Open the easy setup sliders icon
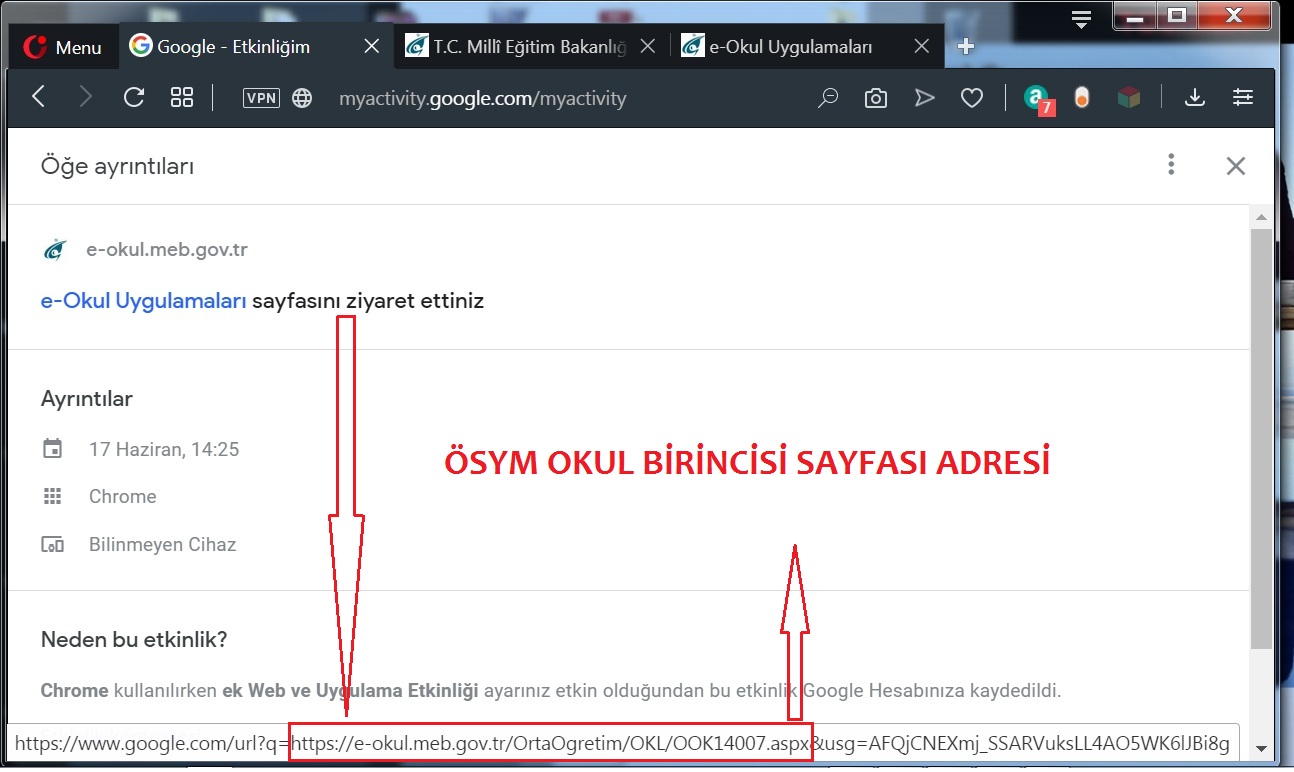Screen dimensions: 1294x772 pos(1243,98)
